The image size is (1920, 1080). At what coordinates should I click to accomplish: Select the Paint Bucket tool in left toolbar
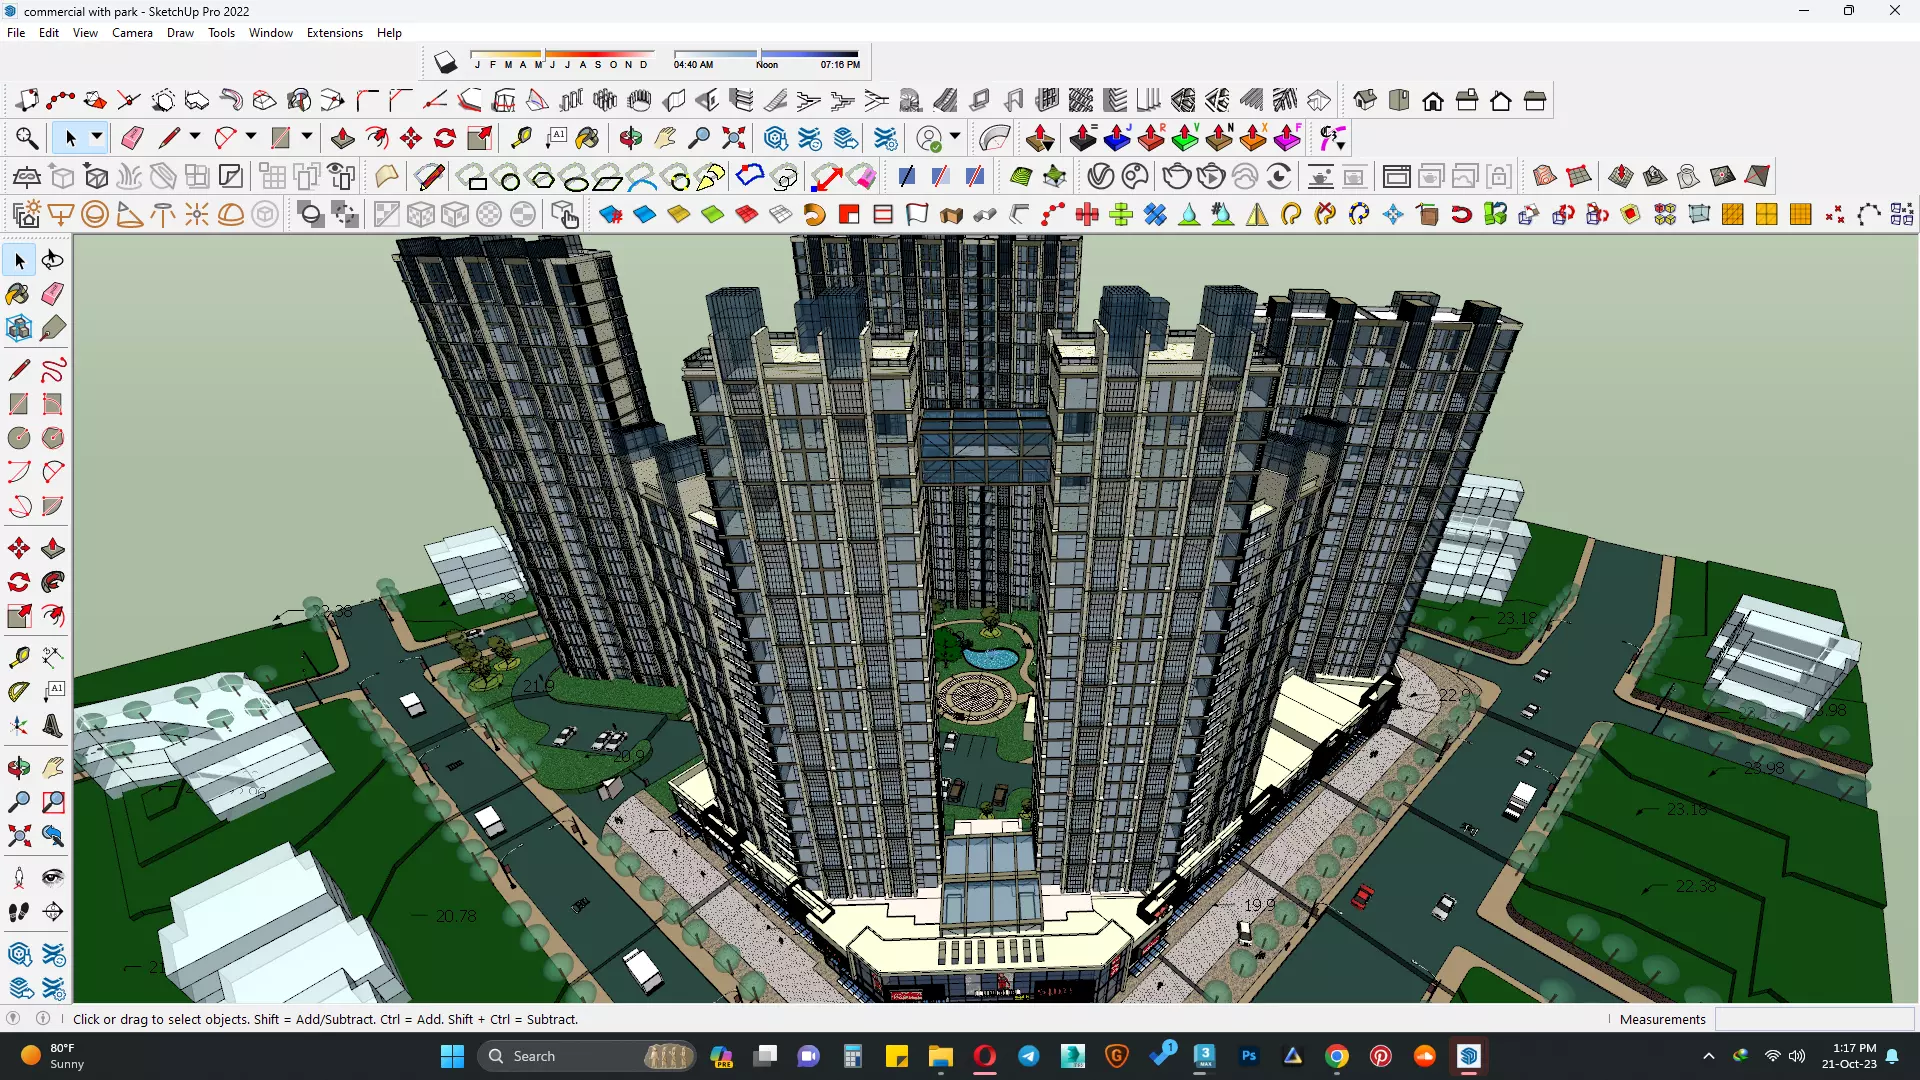tap(18, 294)
